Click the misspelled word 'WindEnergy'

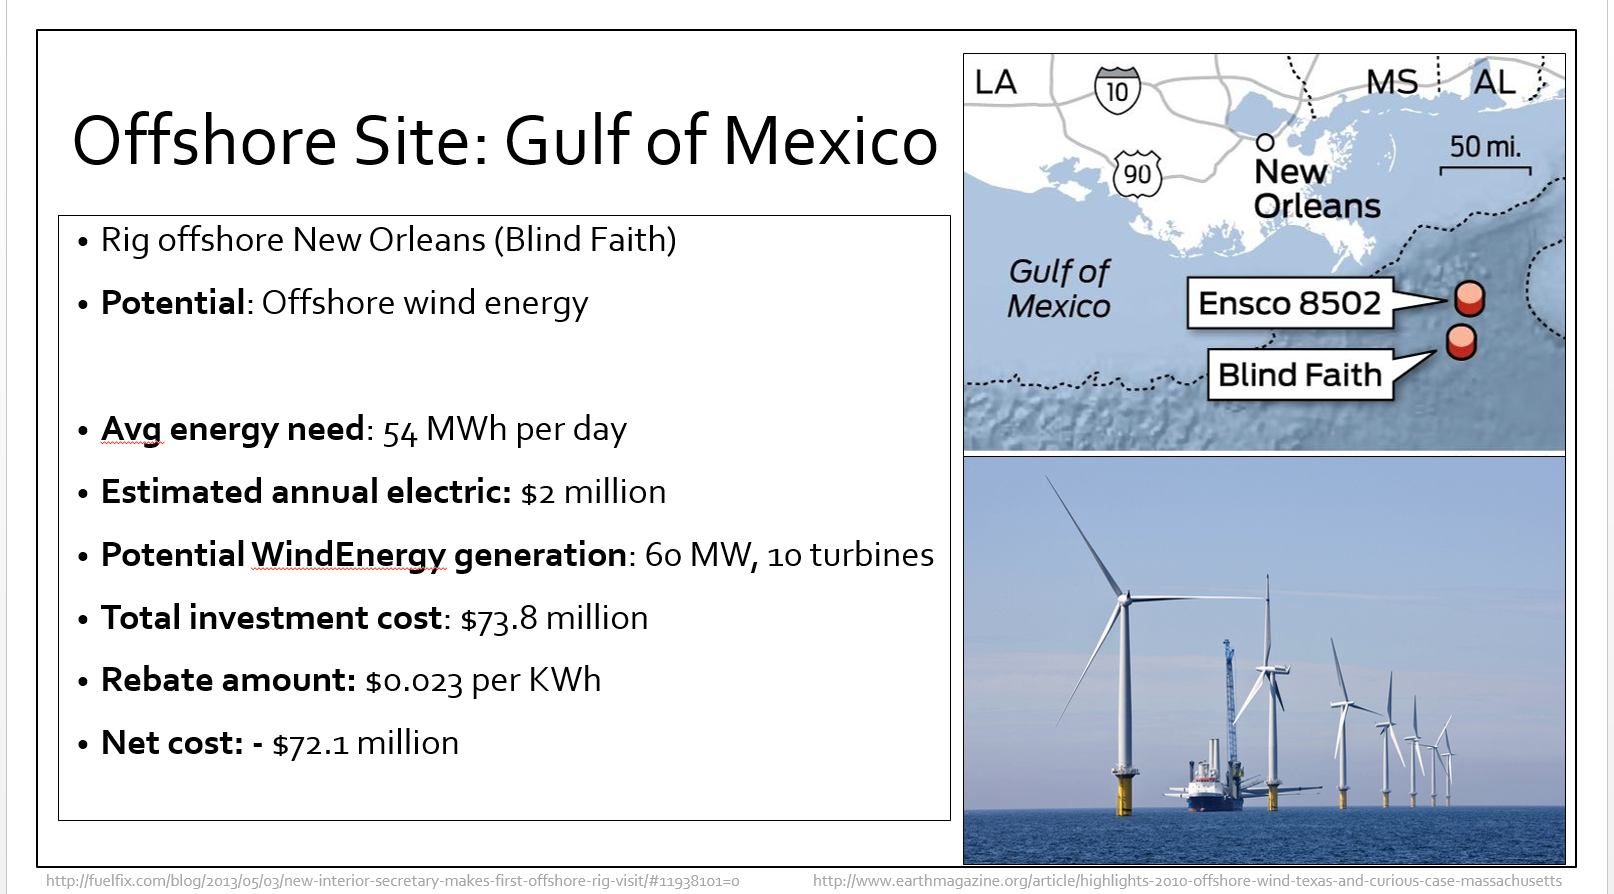tap(348, 555)
